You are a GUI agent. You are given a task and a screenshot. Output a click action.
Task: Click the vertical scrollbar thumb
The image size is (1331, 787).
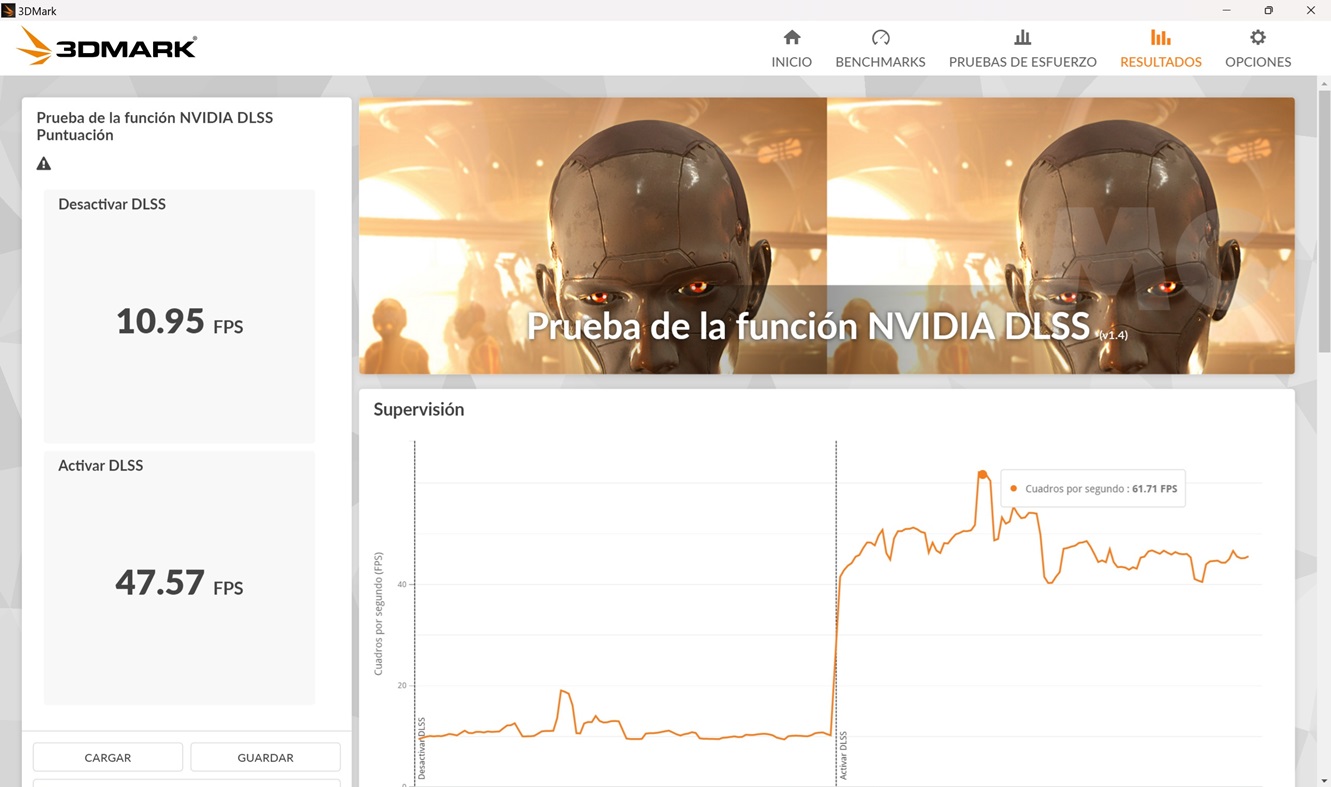point(1324,220)
